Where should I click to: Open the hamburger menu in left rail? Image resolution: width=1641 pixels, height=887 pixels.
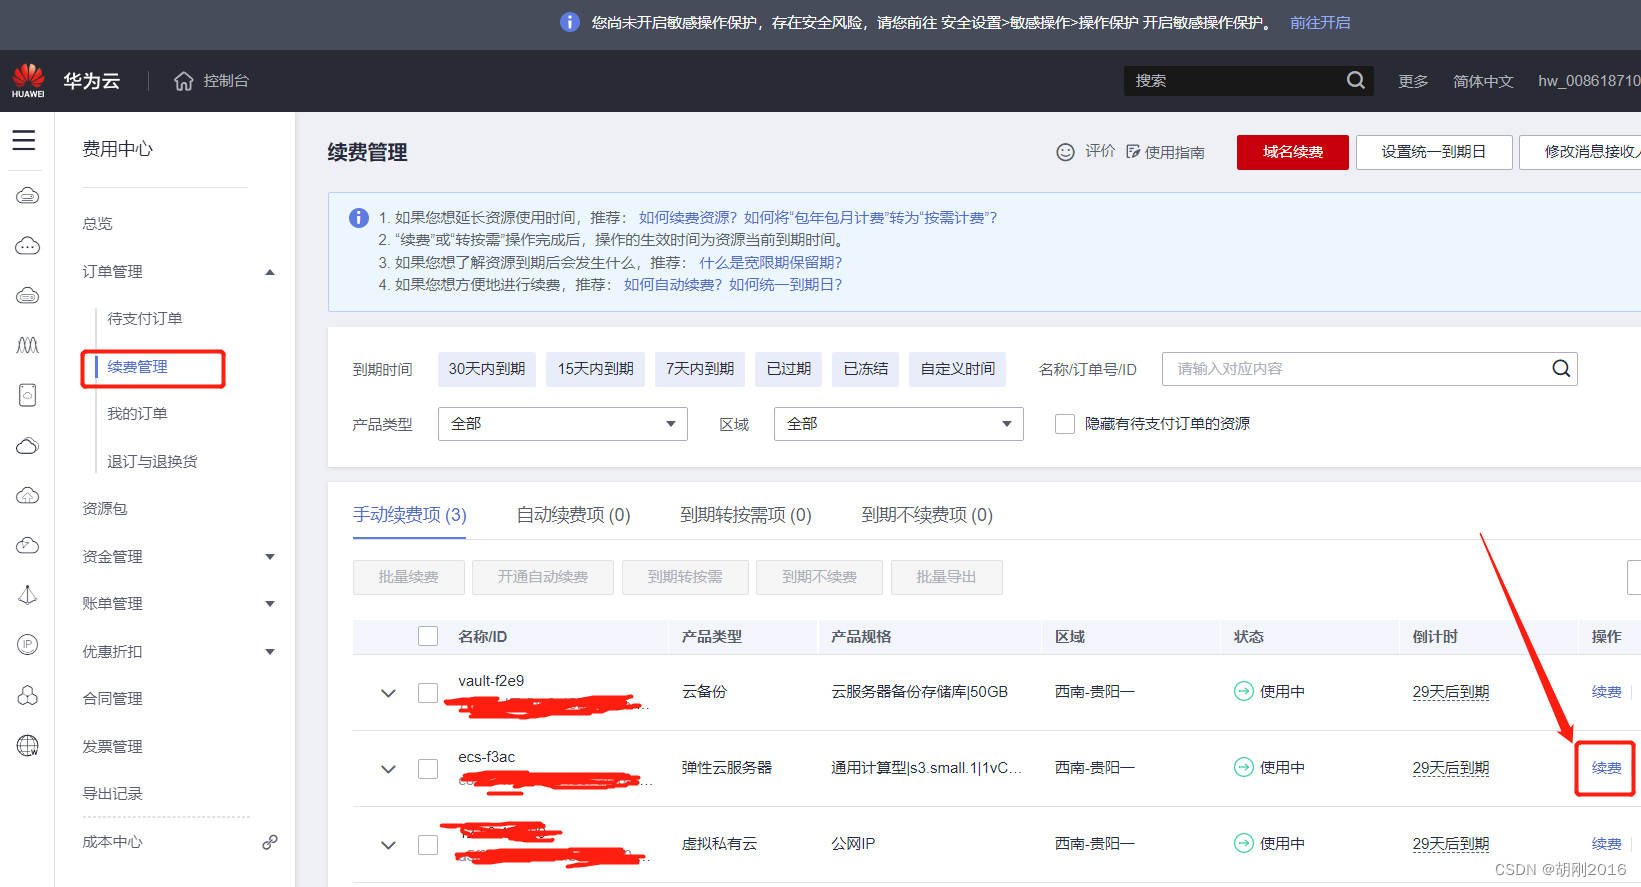(x=24, y=140)
